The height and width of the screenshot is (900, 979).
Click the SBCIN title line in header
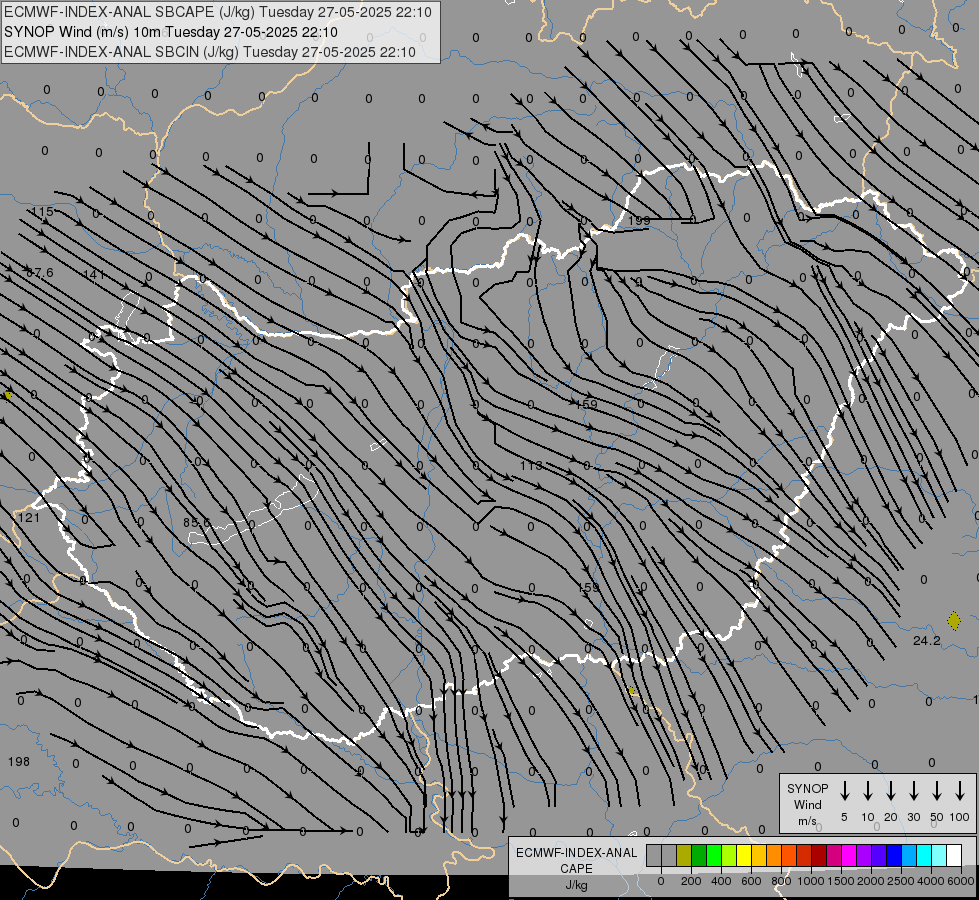210,52
